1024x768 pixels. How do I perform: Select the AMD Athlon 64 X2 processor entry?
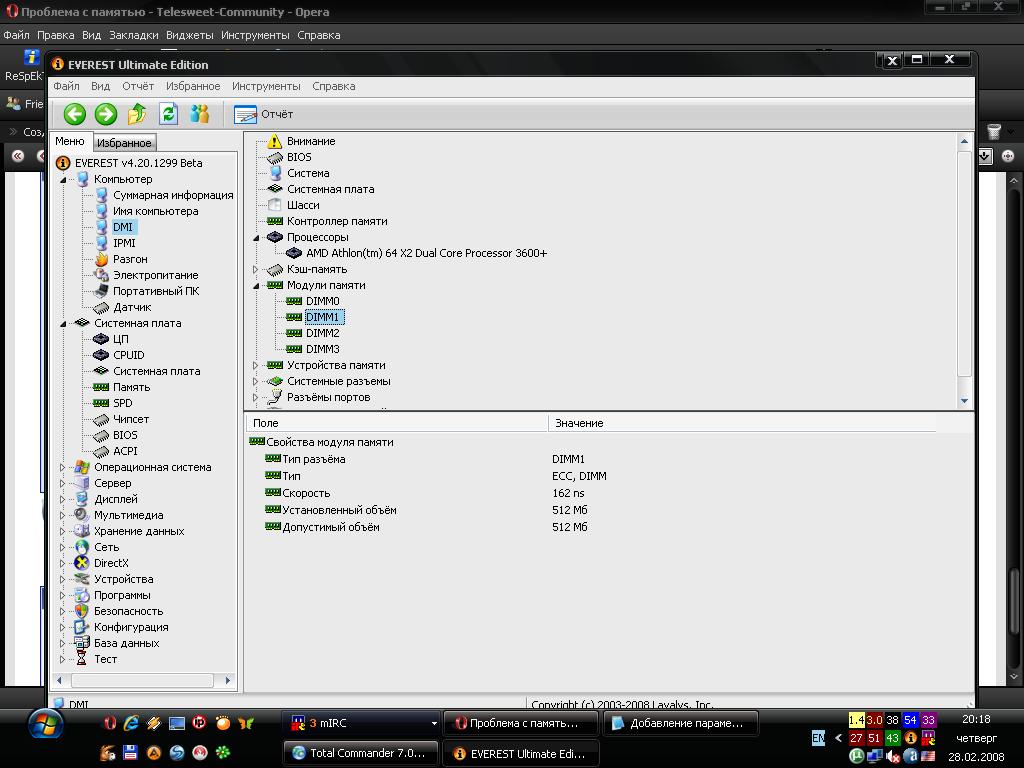coord(426,253)
